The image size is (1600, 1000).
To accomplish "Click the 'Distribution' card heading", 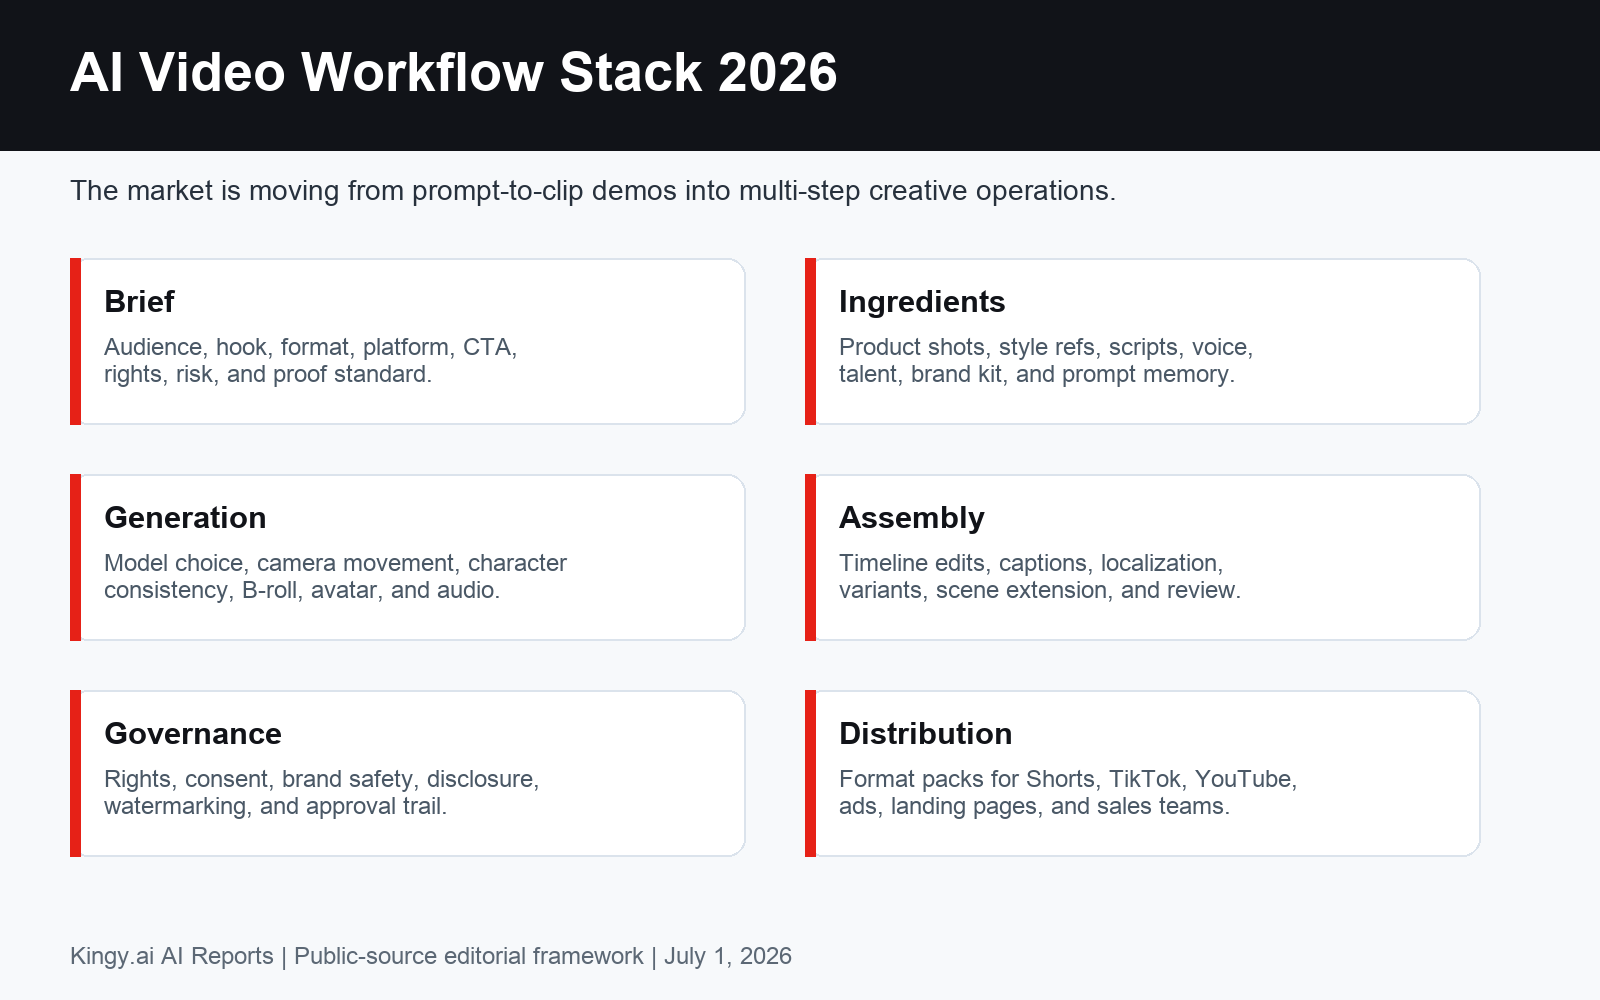I will point(926,734).
